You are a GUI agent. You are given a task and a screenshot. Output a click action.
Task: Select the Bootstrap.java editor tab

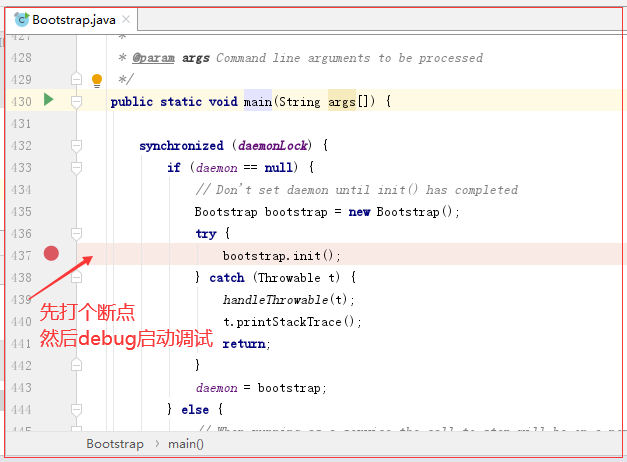[72, 20]
